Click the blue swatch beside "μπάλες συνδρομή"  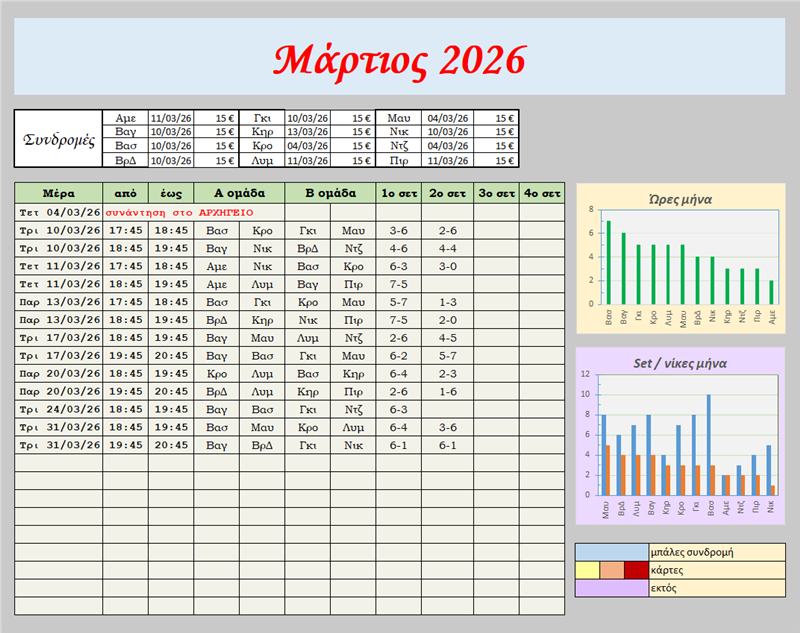click(x=611, y=552)
